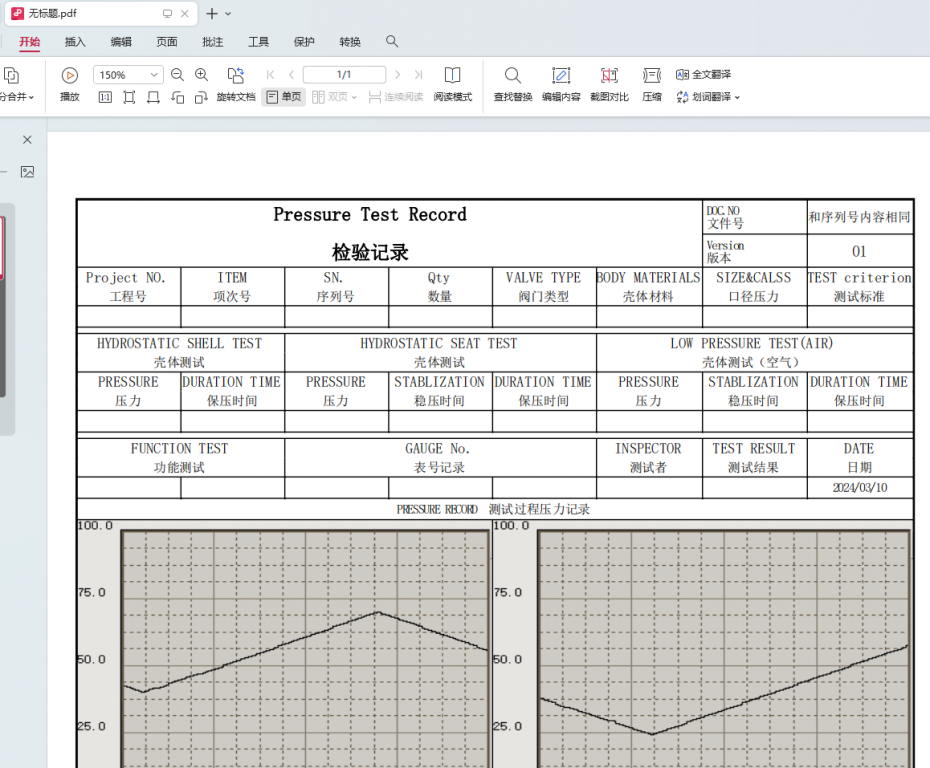Click the 'INSPECTOR' header cell
This screenshot has height=768, width=930.
point(648,457)
